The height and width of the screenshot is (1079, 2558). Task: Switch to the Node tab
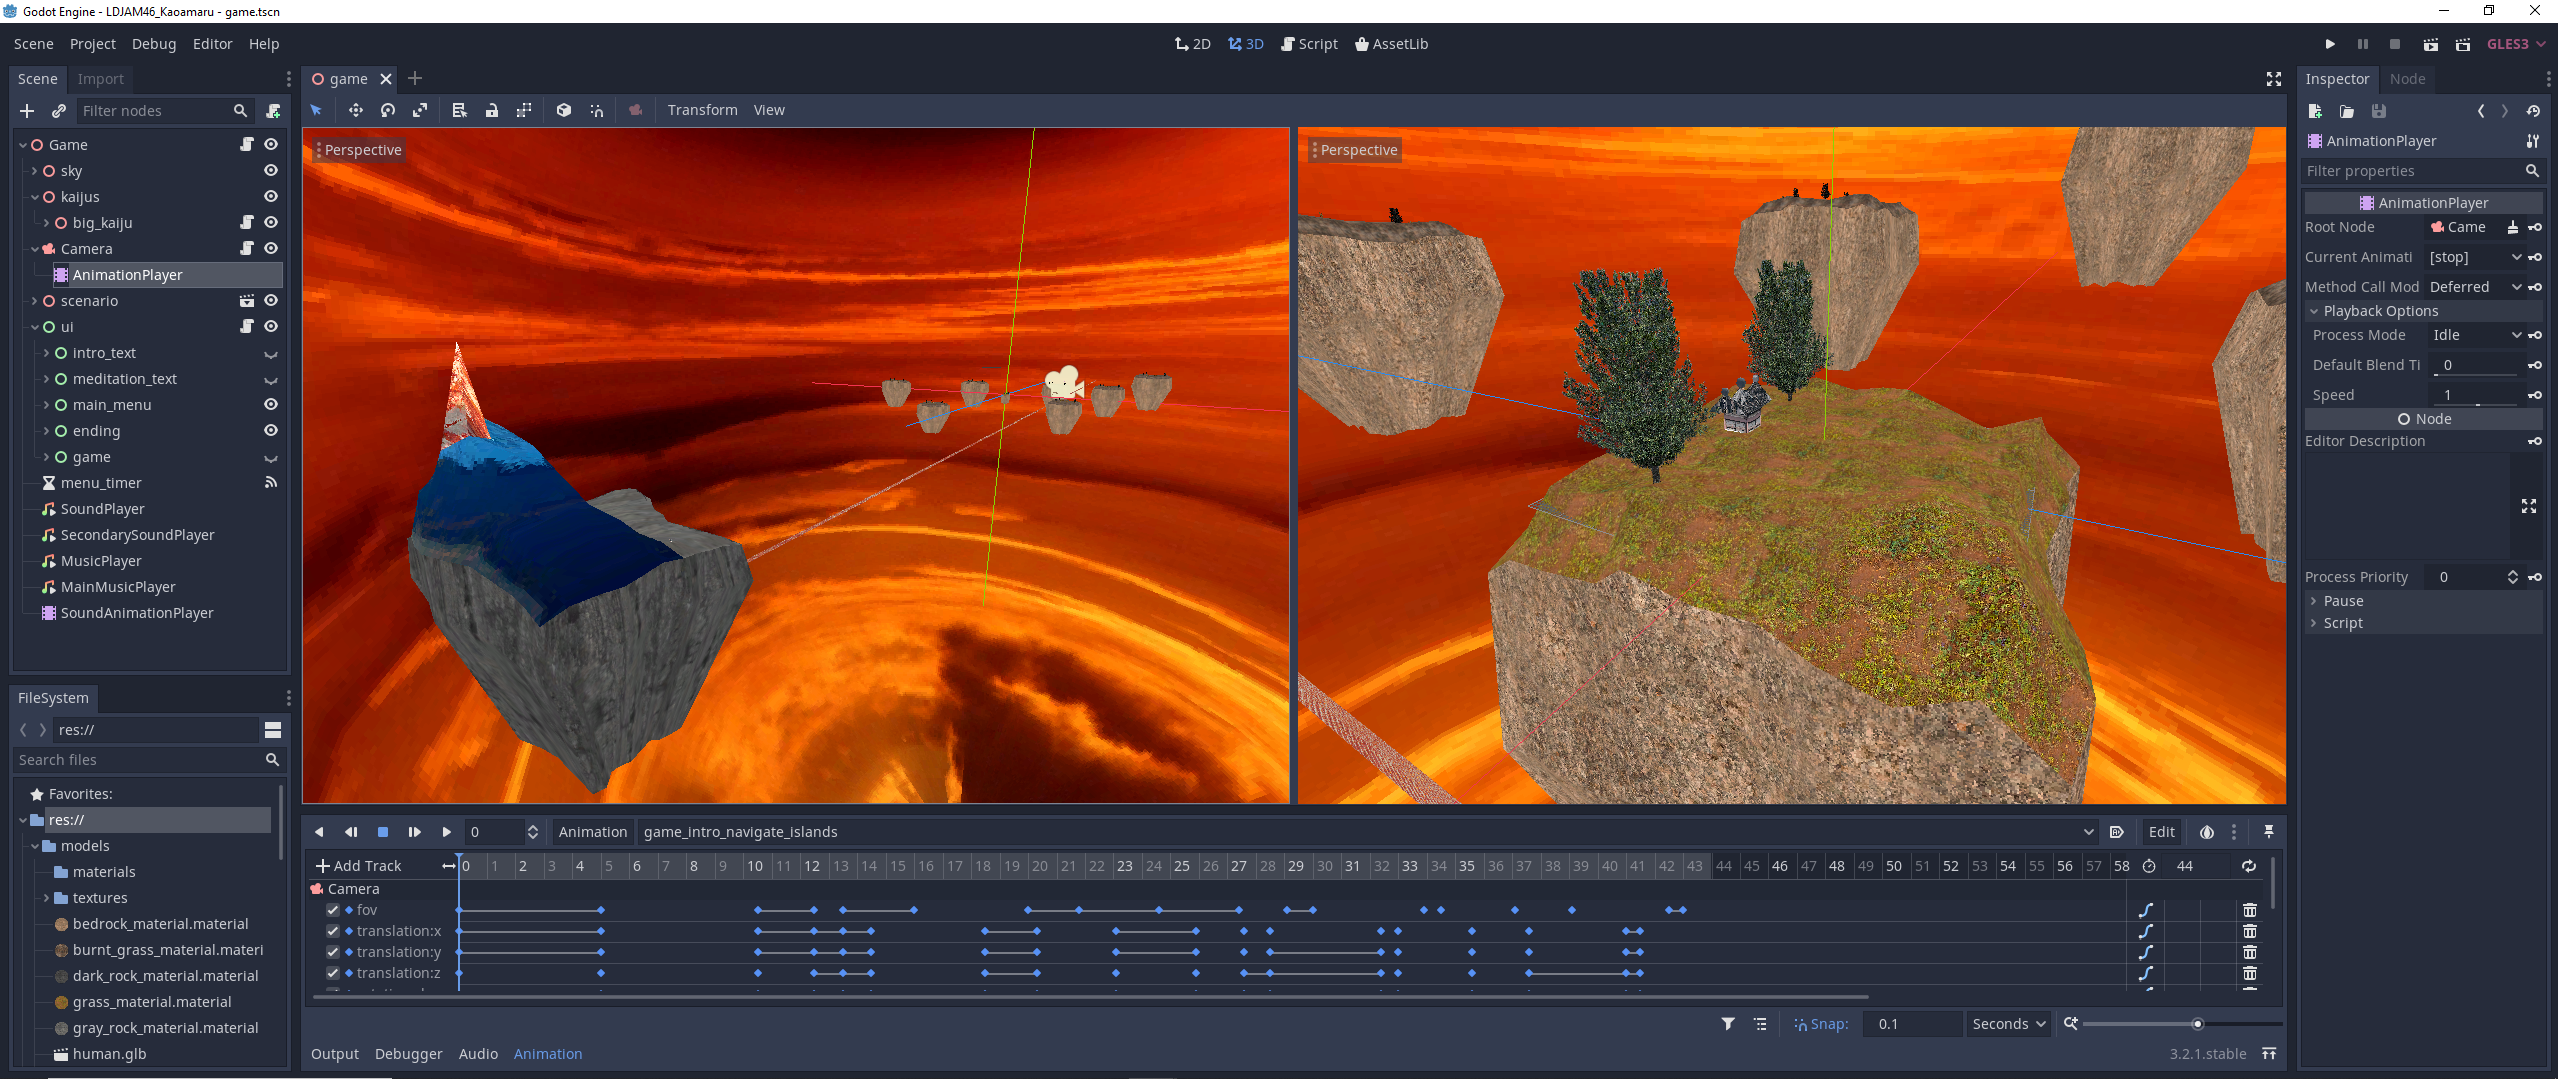(x=2407, y=79)
